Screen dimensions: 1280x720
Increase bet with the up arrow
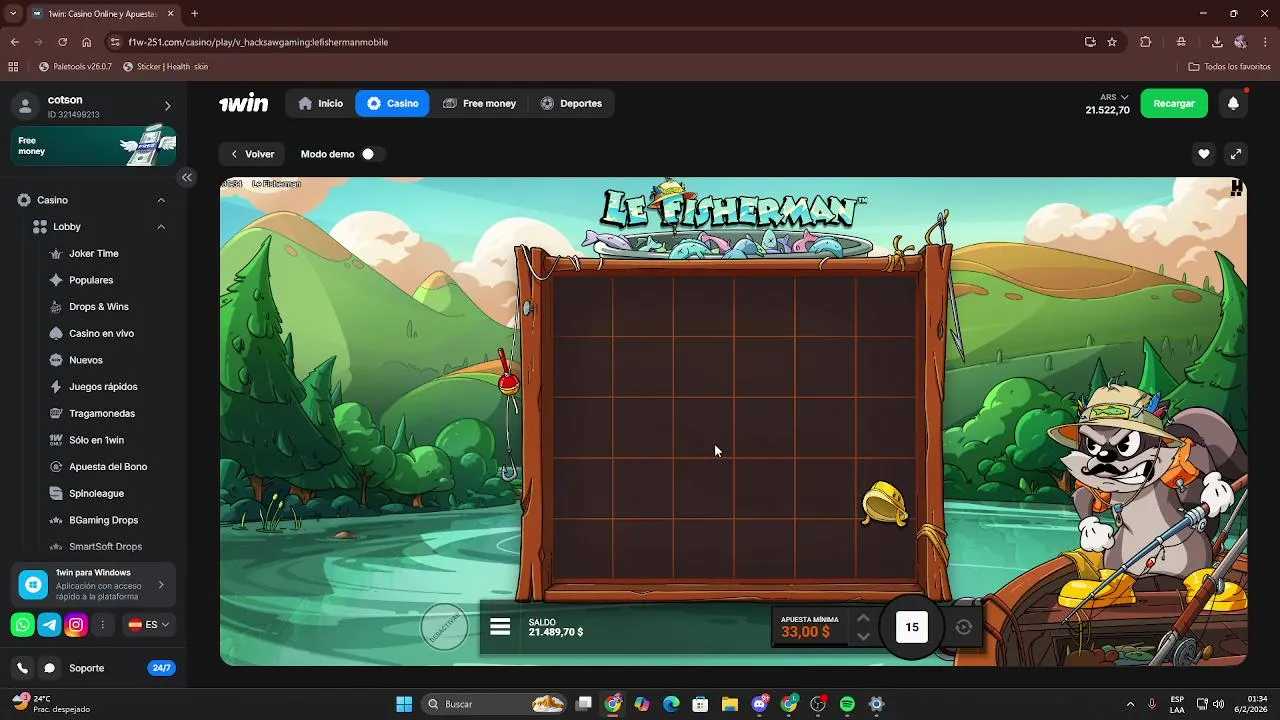863,618
